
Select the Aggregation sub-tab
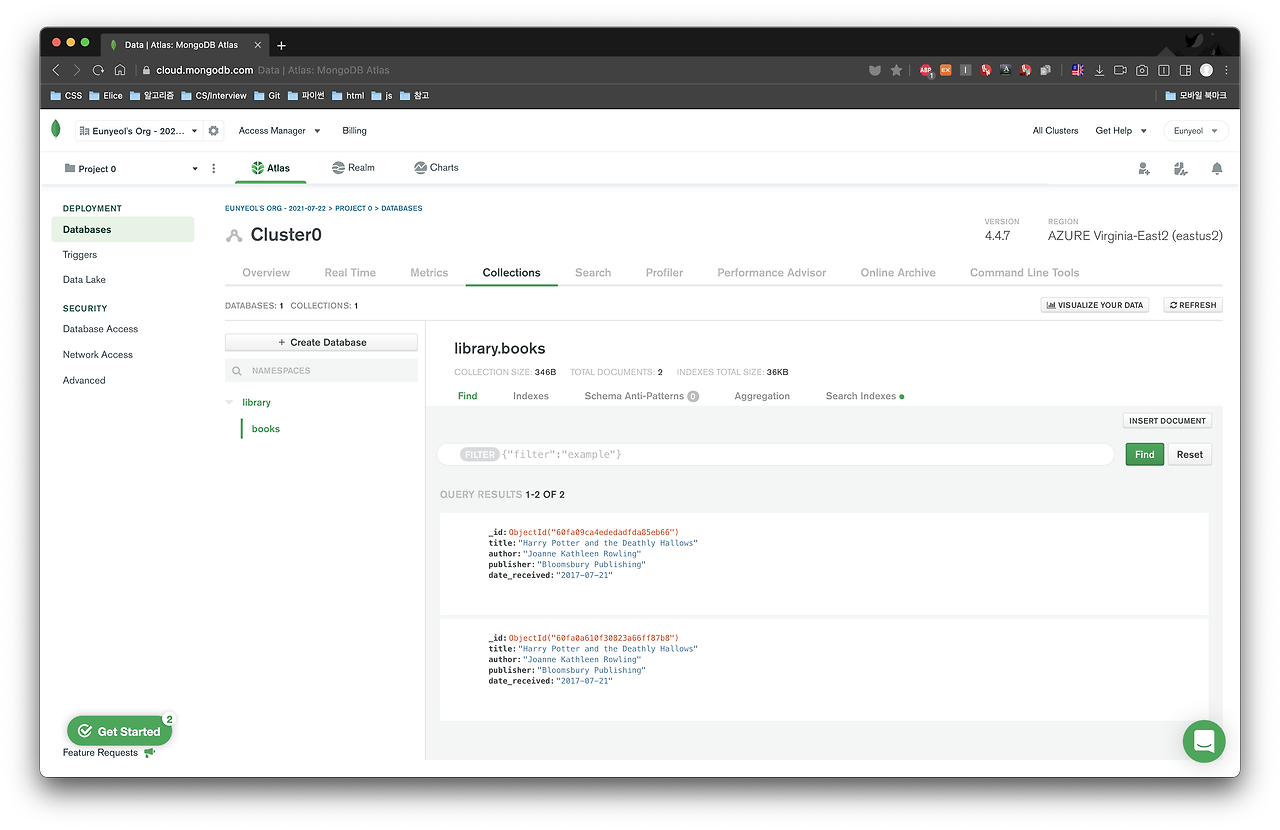(762, 396)
